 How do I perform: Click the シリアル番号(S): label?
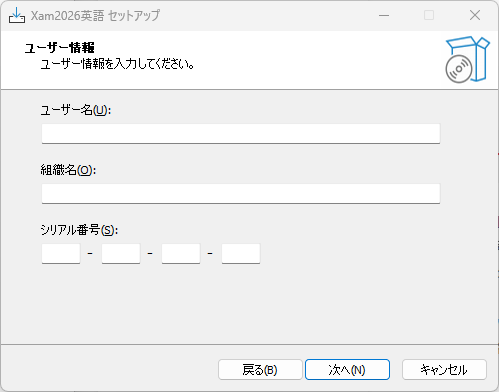point(79,230)
